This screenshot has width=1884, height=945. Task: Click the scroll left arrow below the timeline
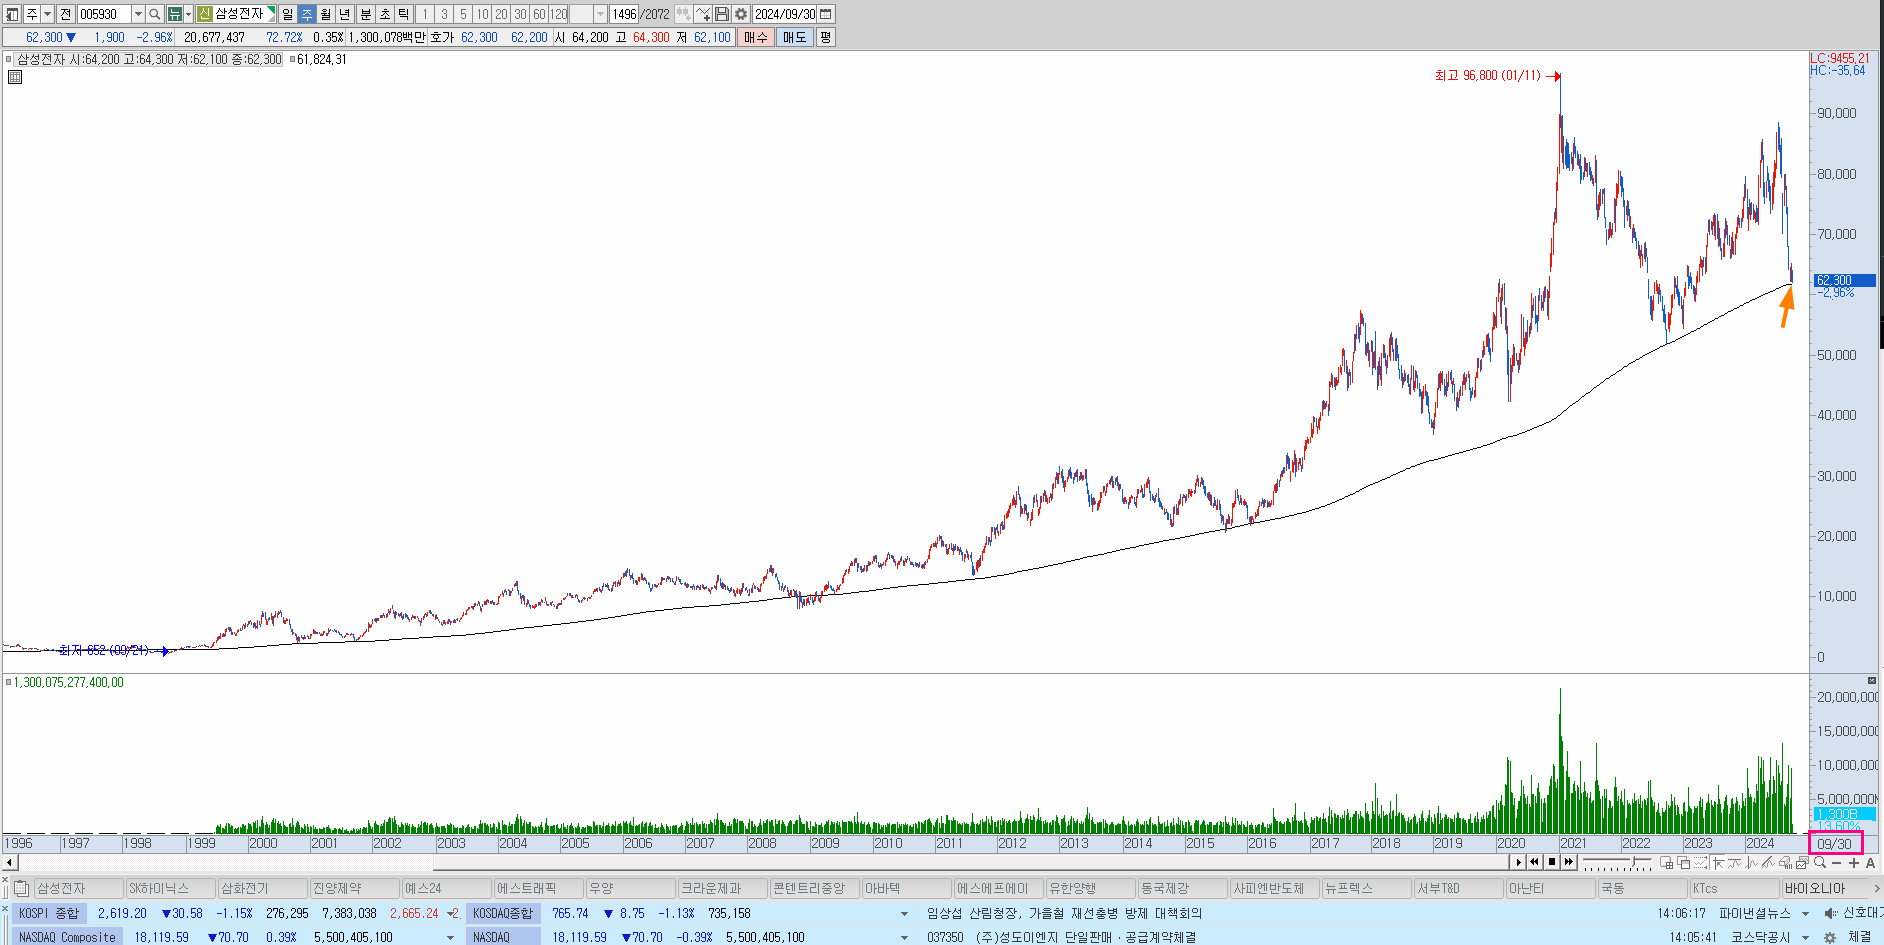pos(10,862)
